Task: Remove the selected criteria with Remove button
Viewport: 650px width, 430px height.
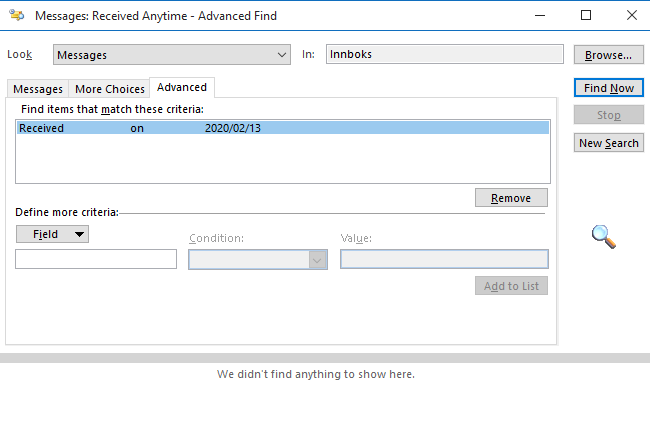Action: [x=511, y=198]
